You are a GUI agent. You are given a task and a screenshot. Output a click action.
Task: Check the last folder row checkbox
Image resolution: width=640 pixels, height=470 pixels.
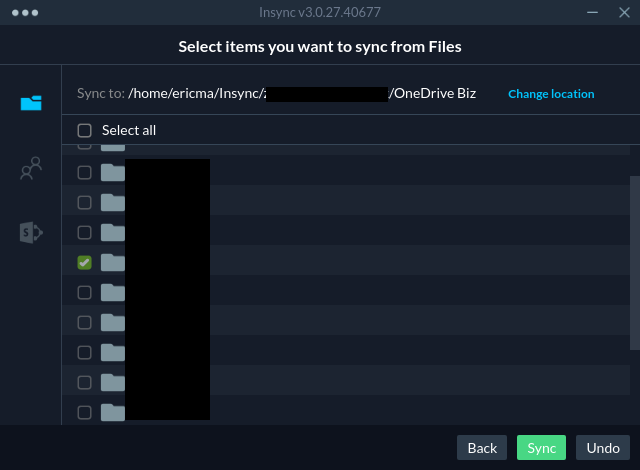click(x=85, y=412)
